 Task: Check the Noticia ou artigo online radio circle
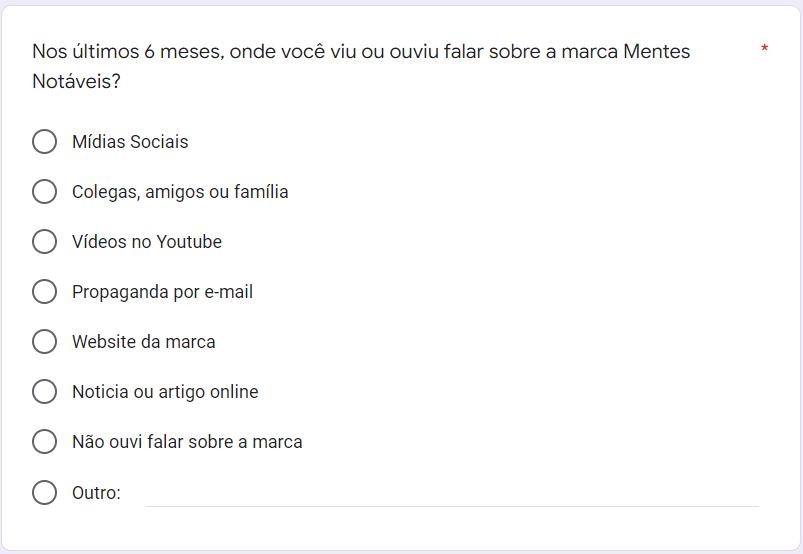[45, 392]
